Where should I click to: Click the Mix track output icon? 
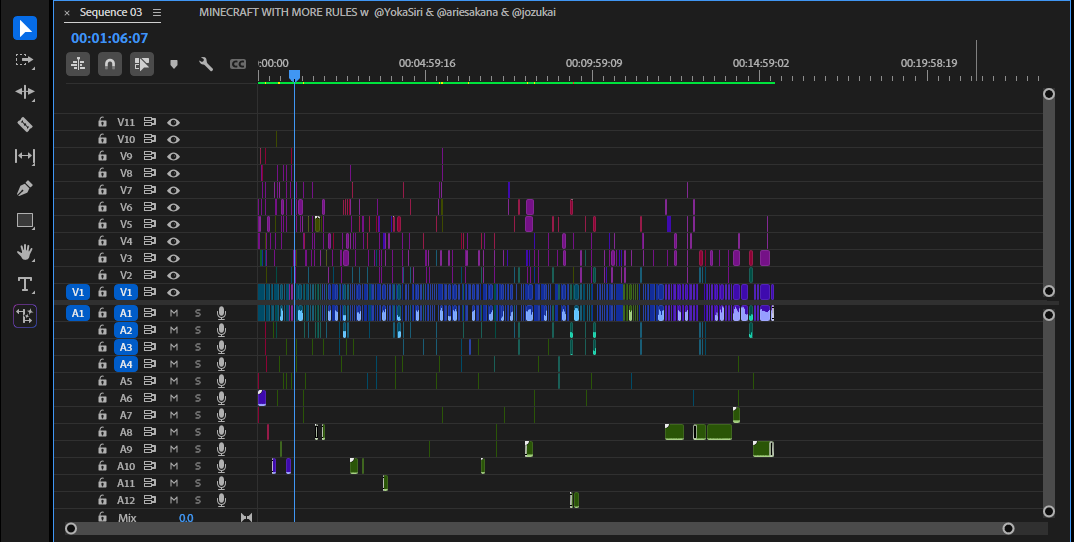click(247, 518)
